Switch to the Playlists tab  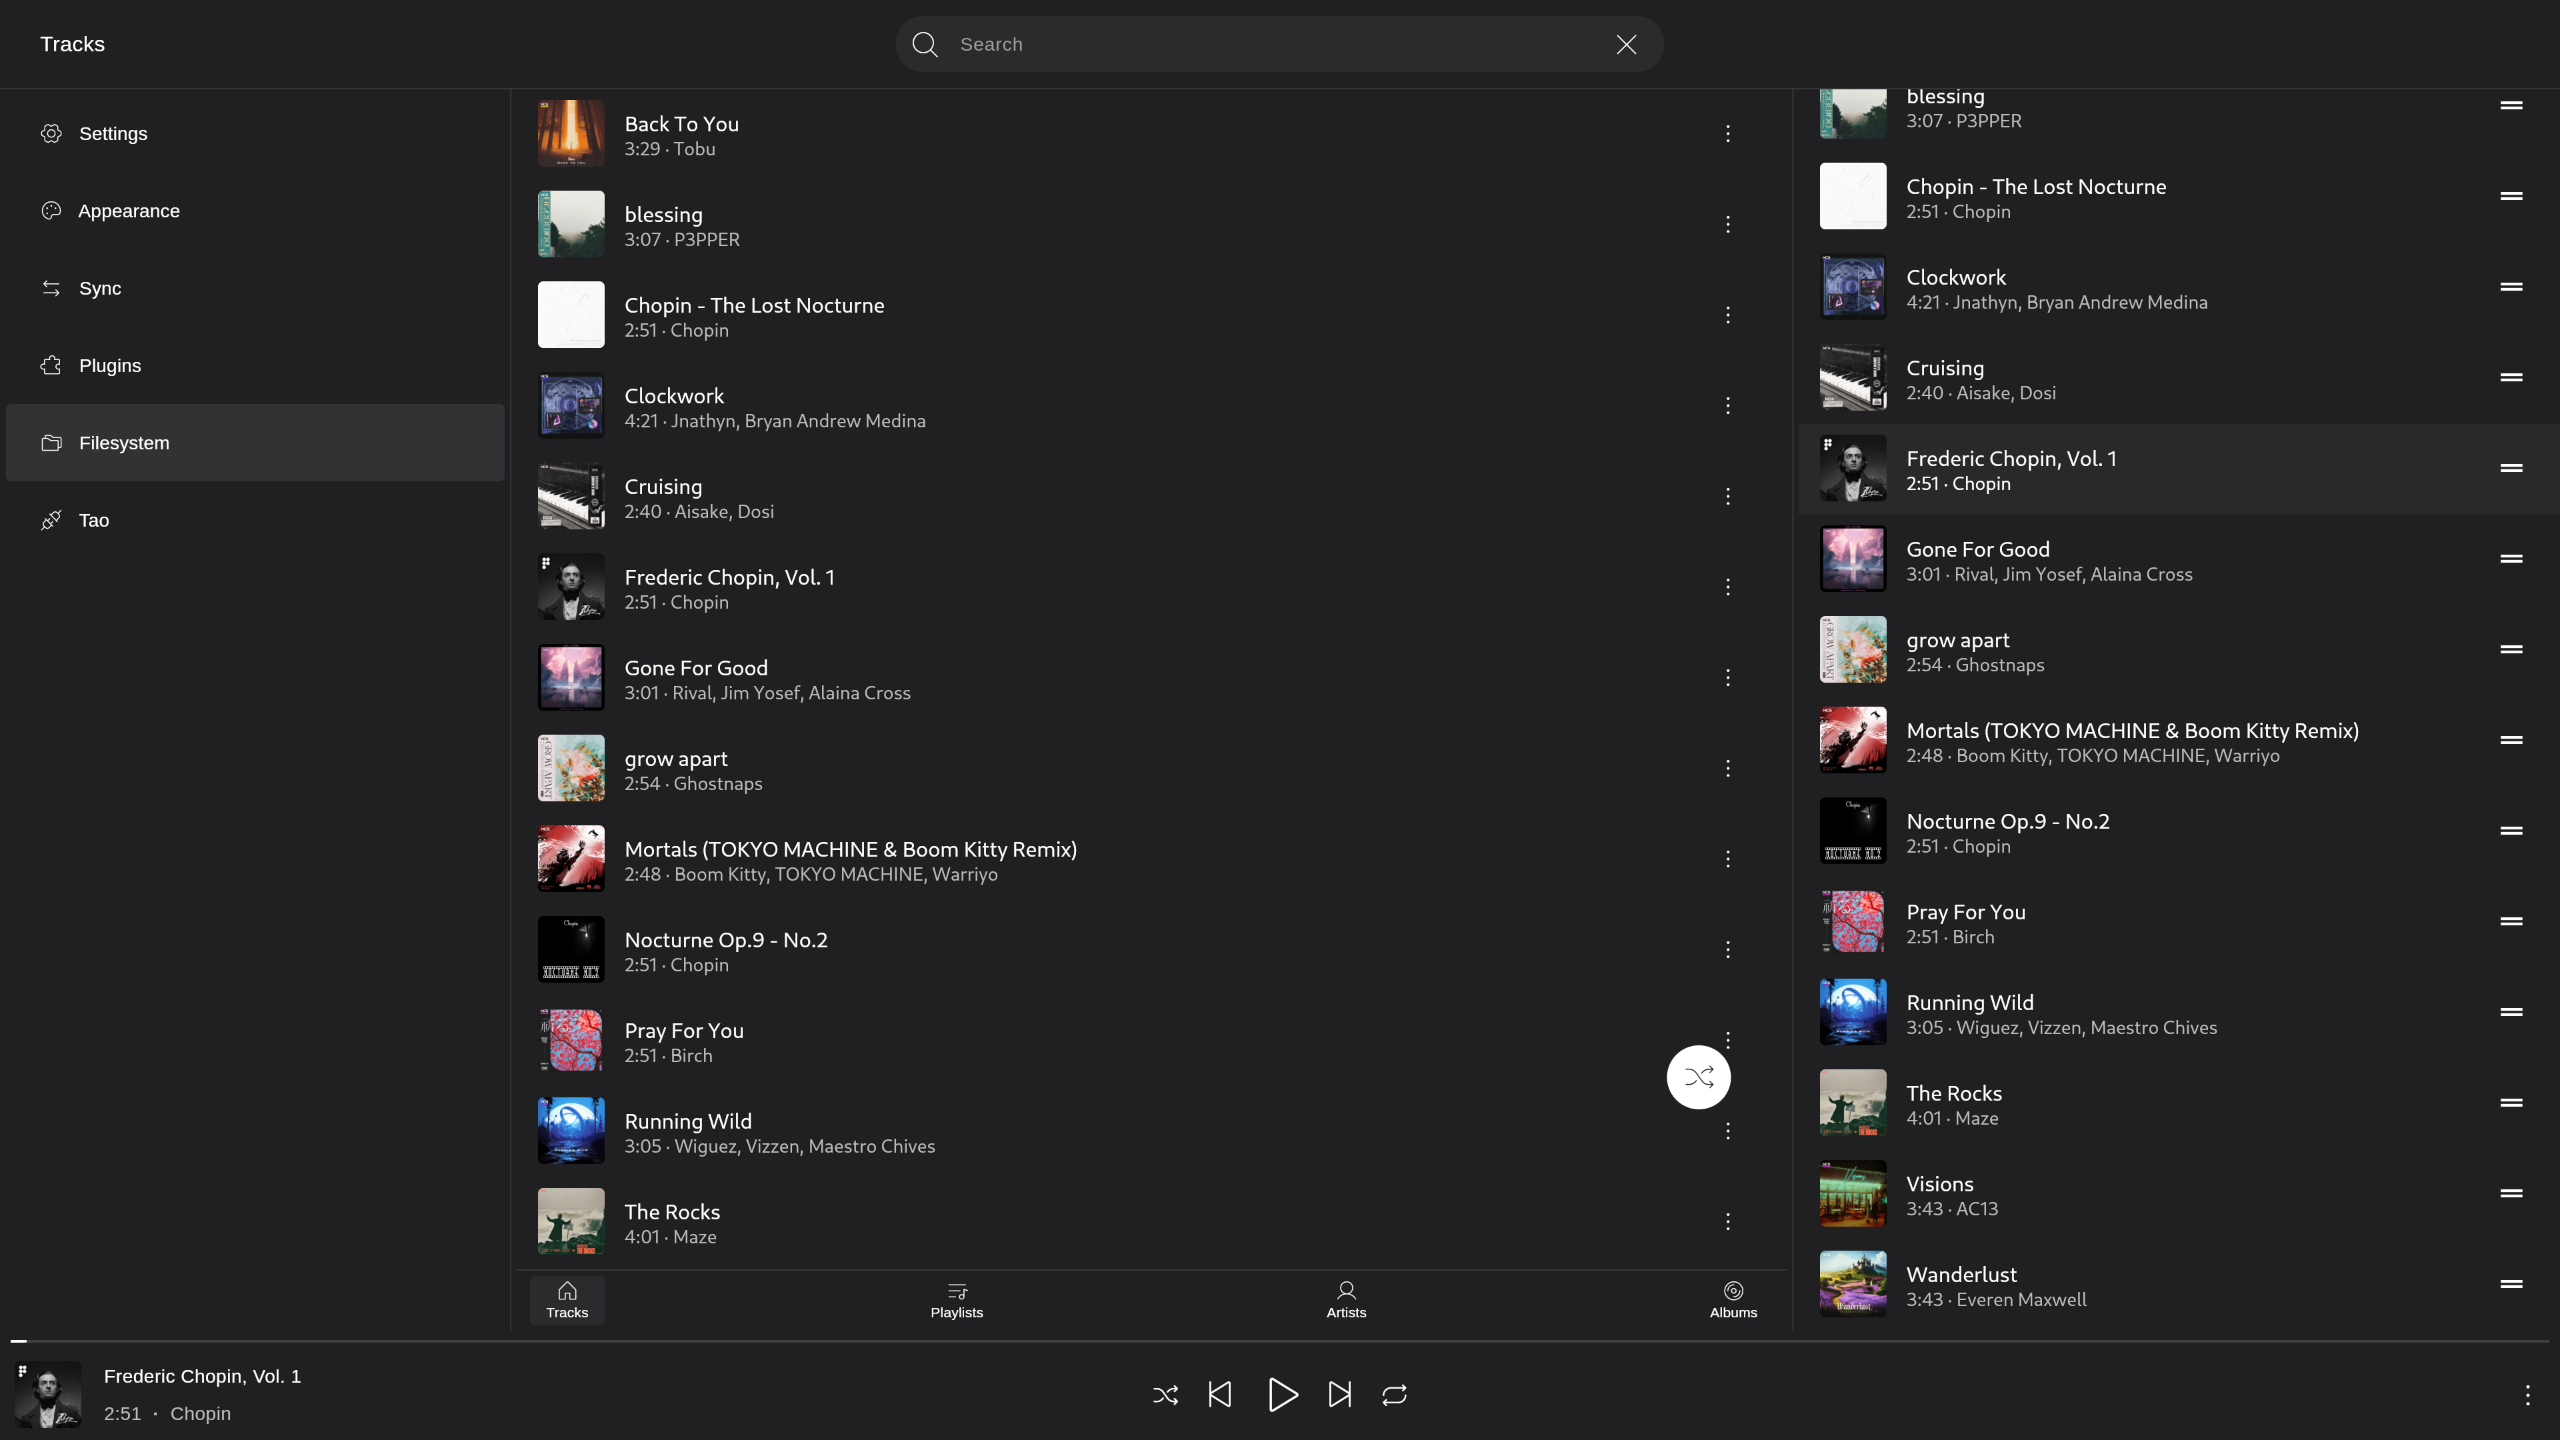click(x=956, y=1300)
